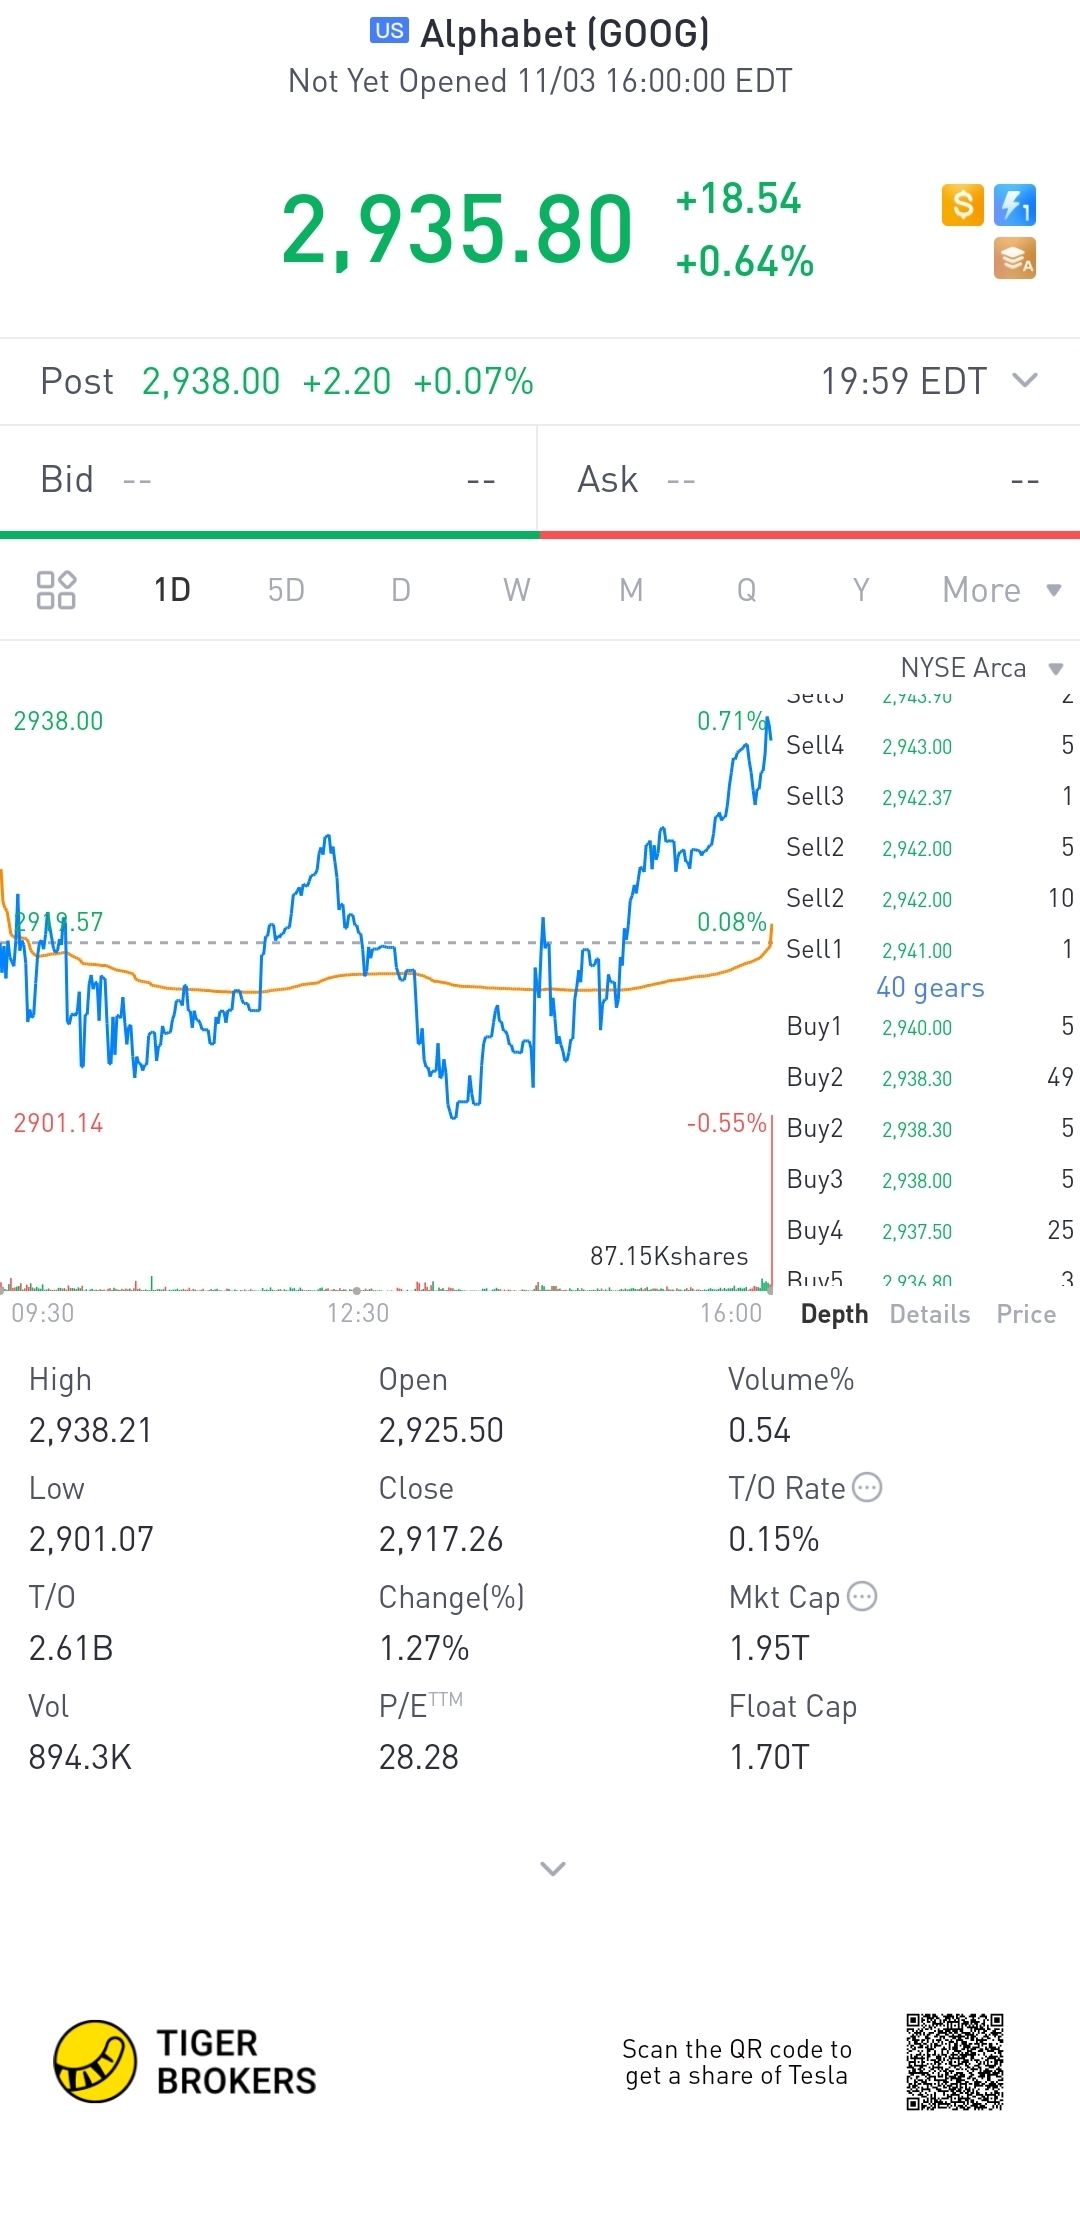
Task: Tap the post-market price 2,938.00
Action: click(211, 381)
